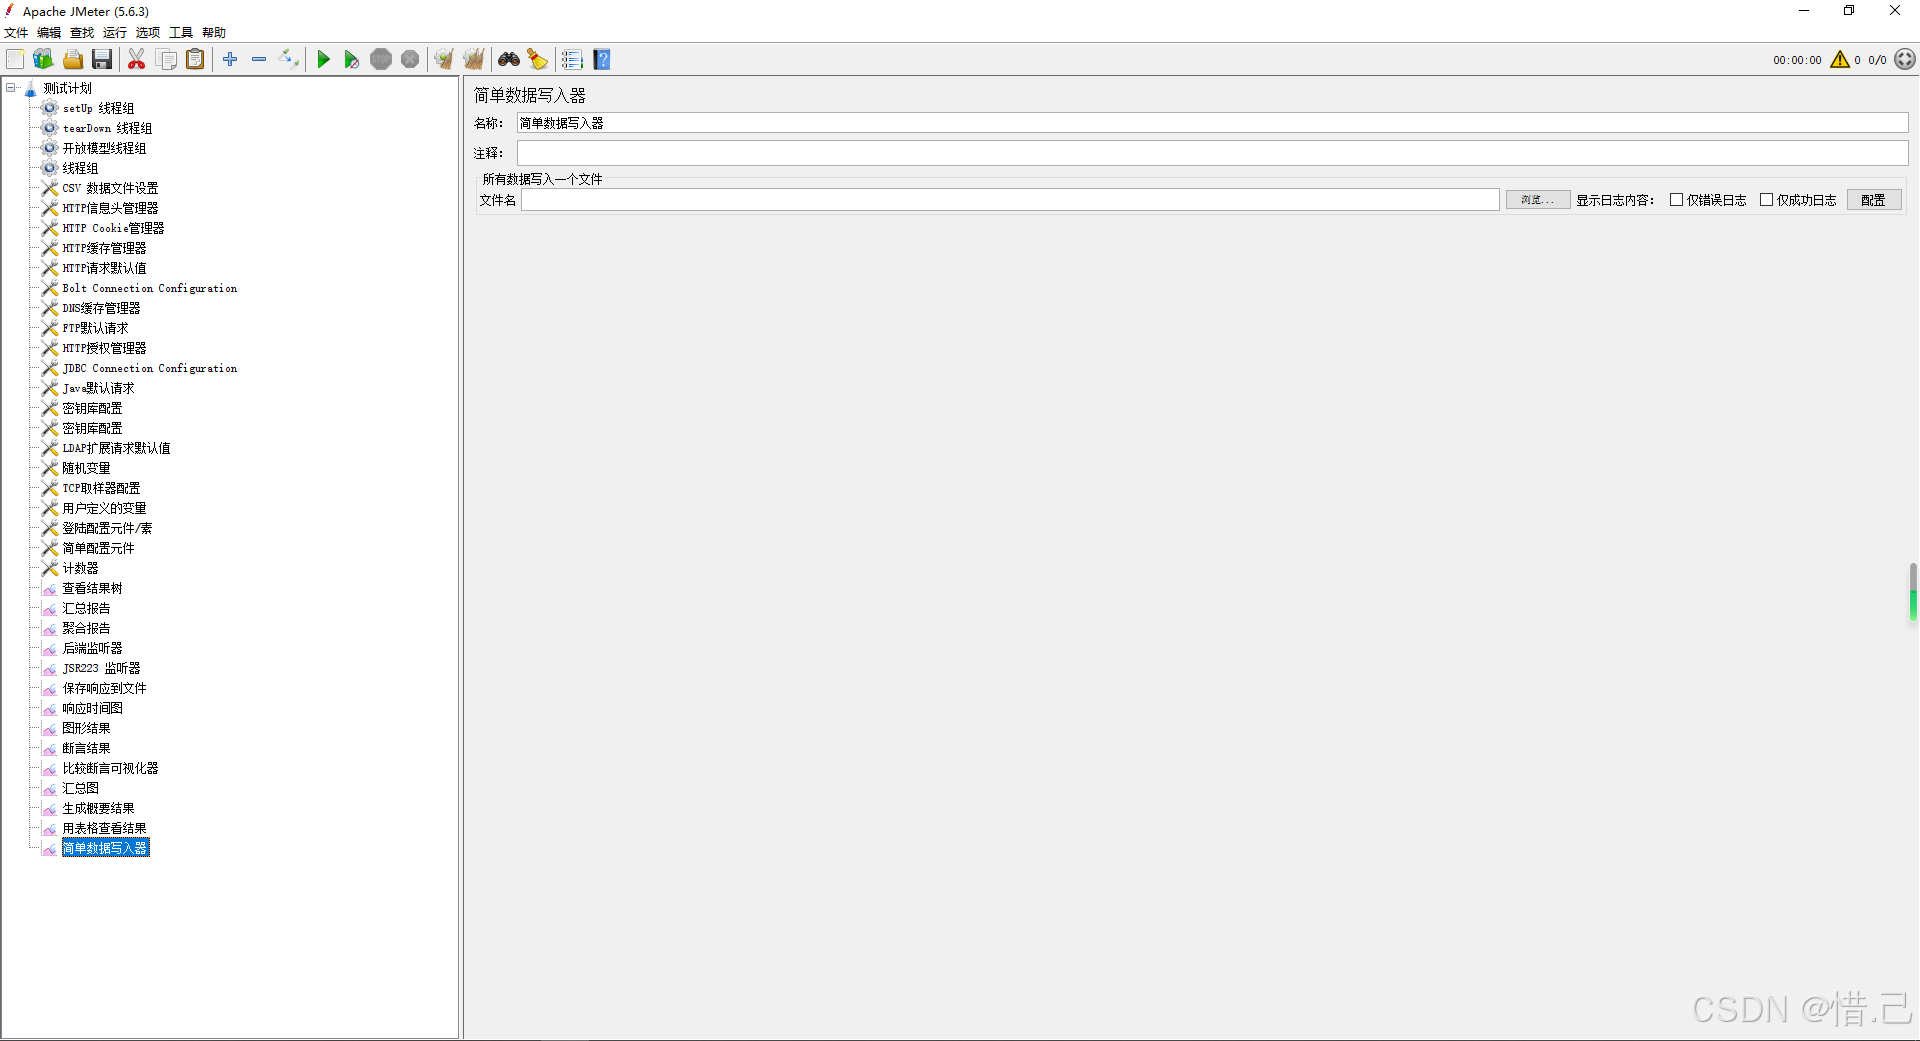Select the setUp 线程组 tree item

(x=98, y=108)
